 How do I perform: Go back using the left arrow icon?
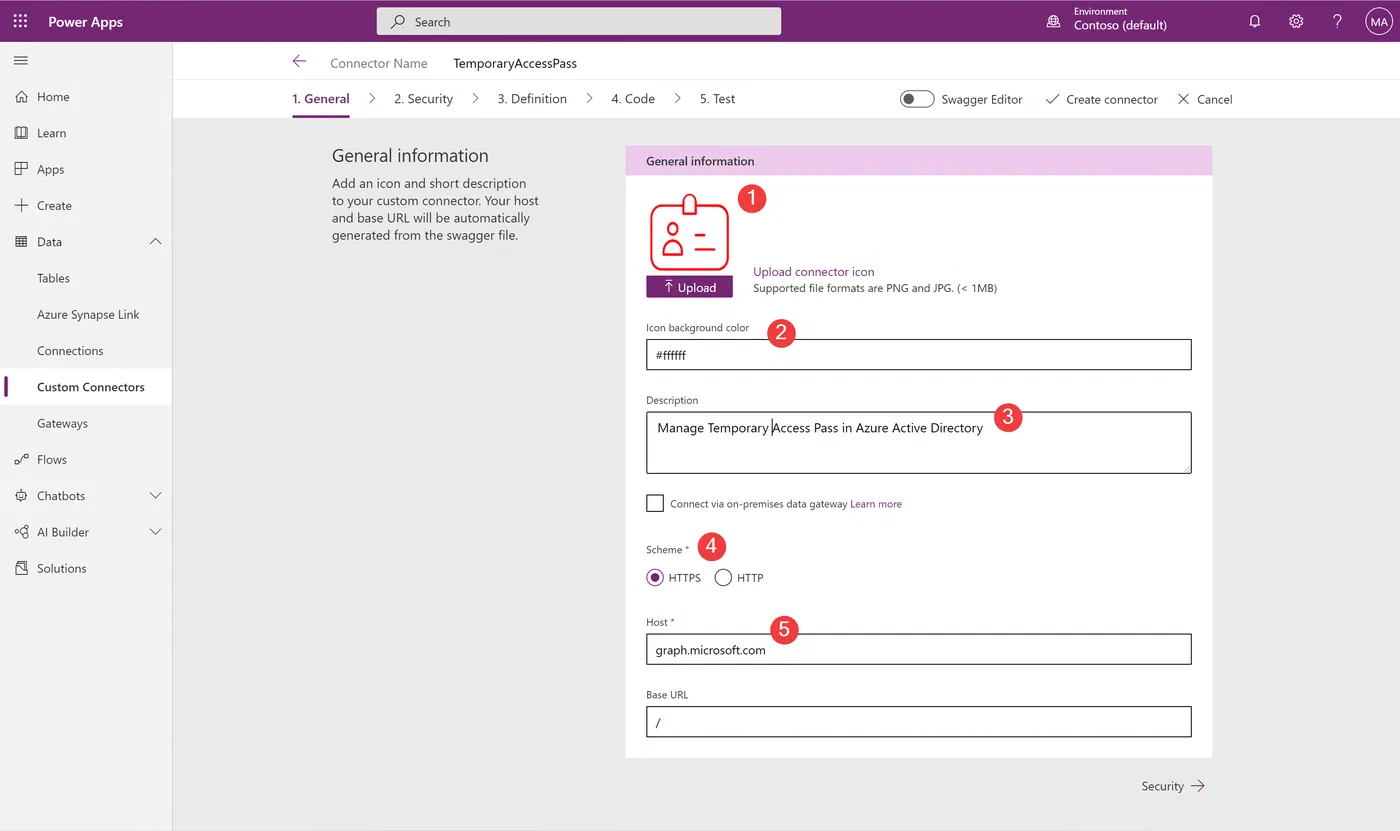299,62
